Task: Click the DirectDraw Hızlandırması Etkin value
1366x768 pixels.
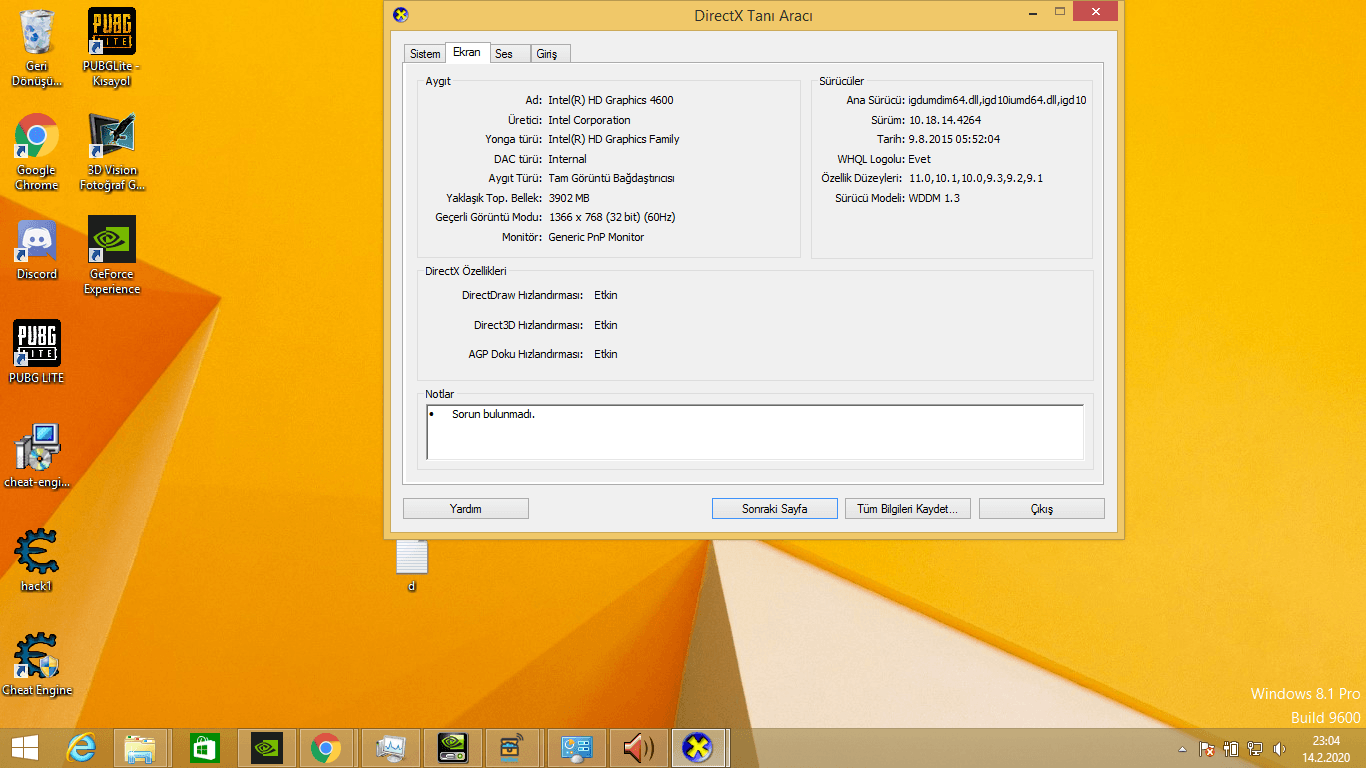Action: click(606, 295)
